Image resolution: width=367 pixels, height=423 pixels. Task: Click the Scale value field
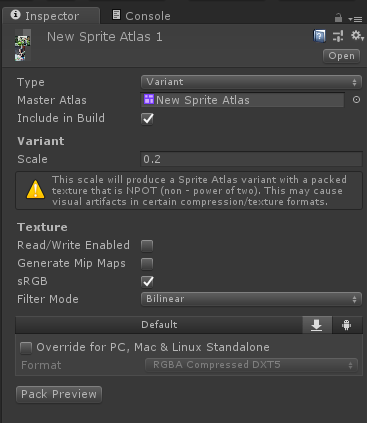(x=251, y=159)
